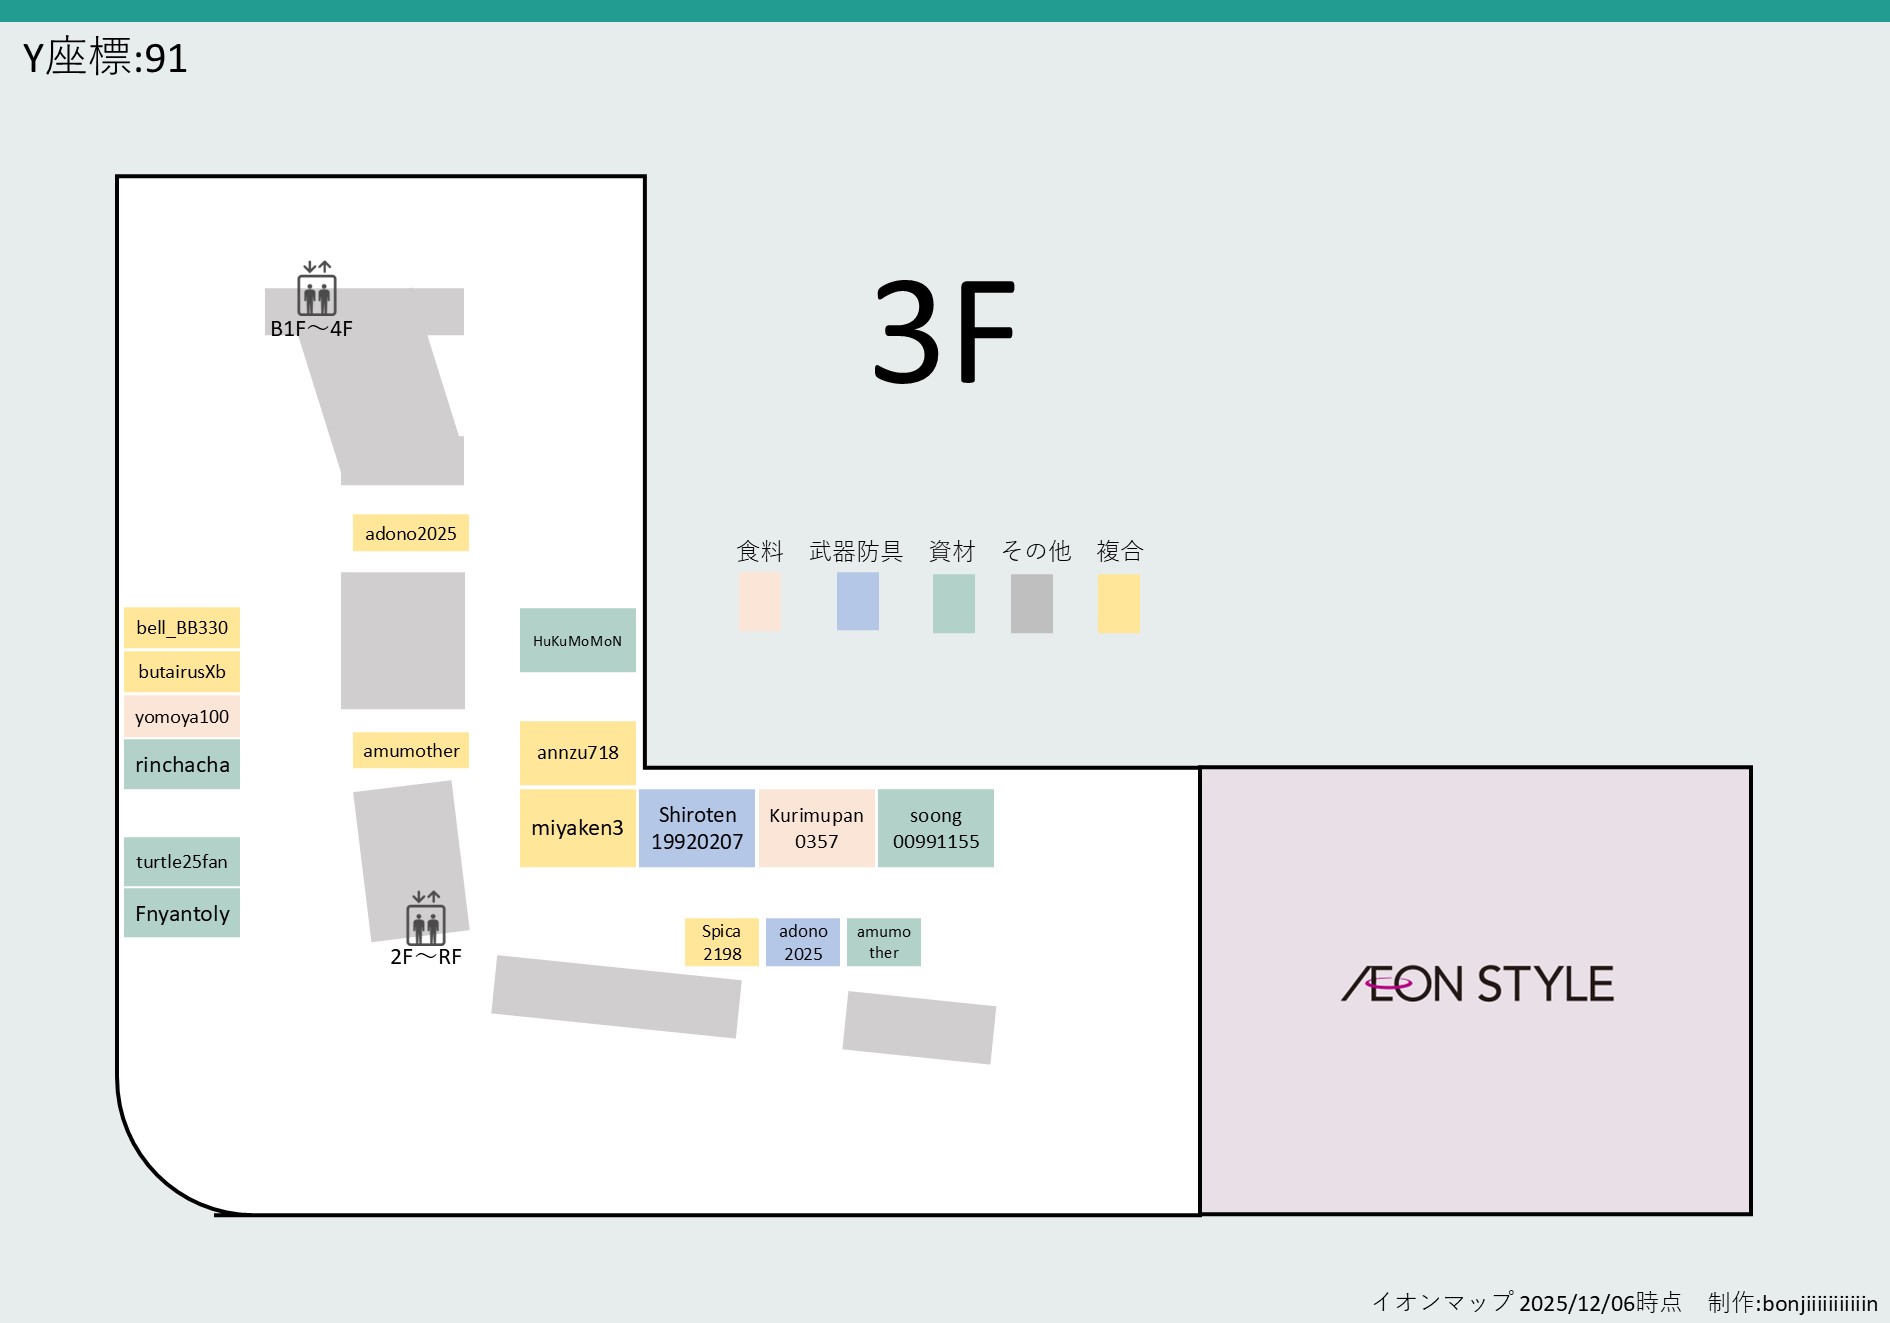Select the Shiroten19920207 weapon shop
The width and height of the screenshot is (1890, 1323).
tap(697, 828)
